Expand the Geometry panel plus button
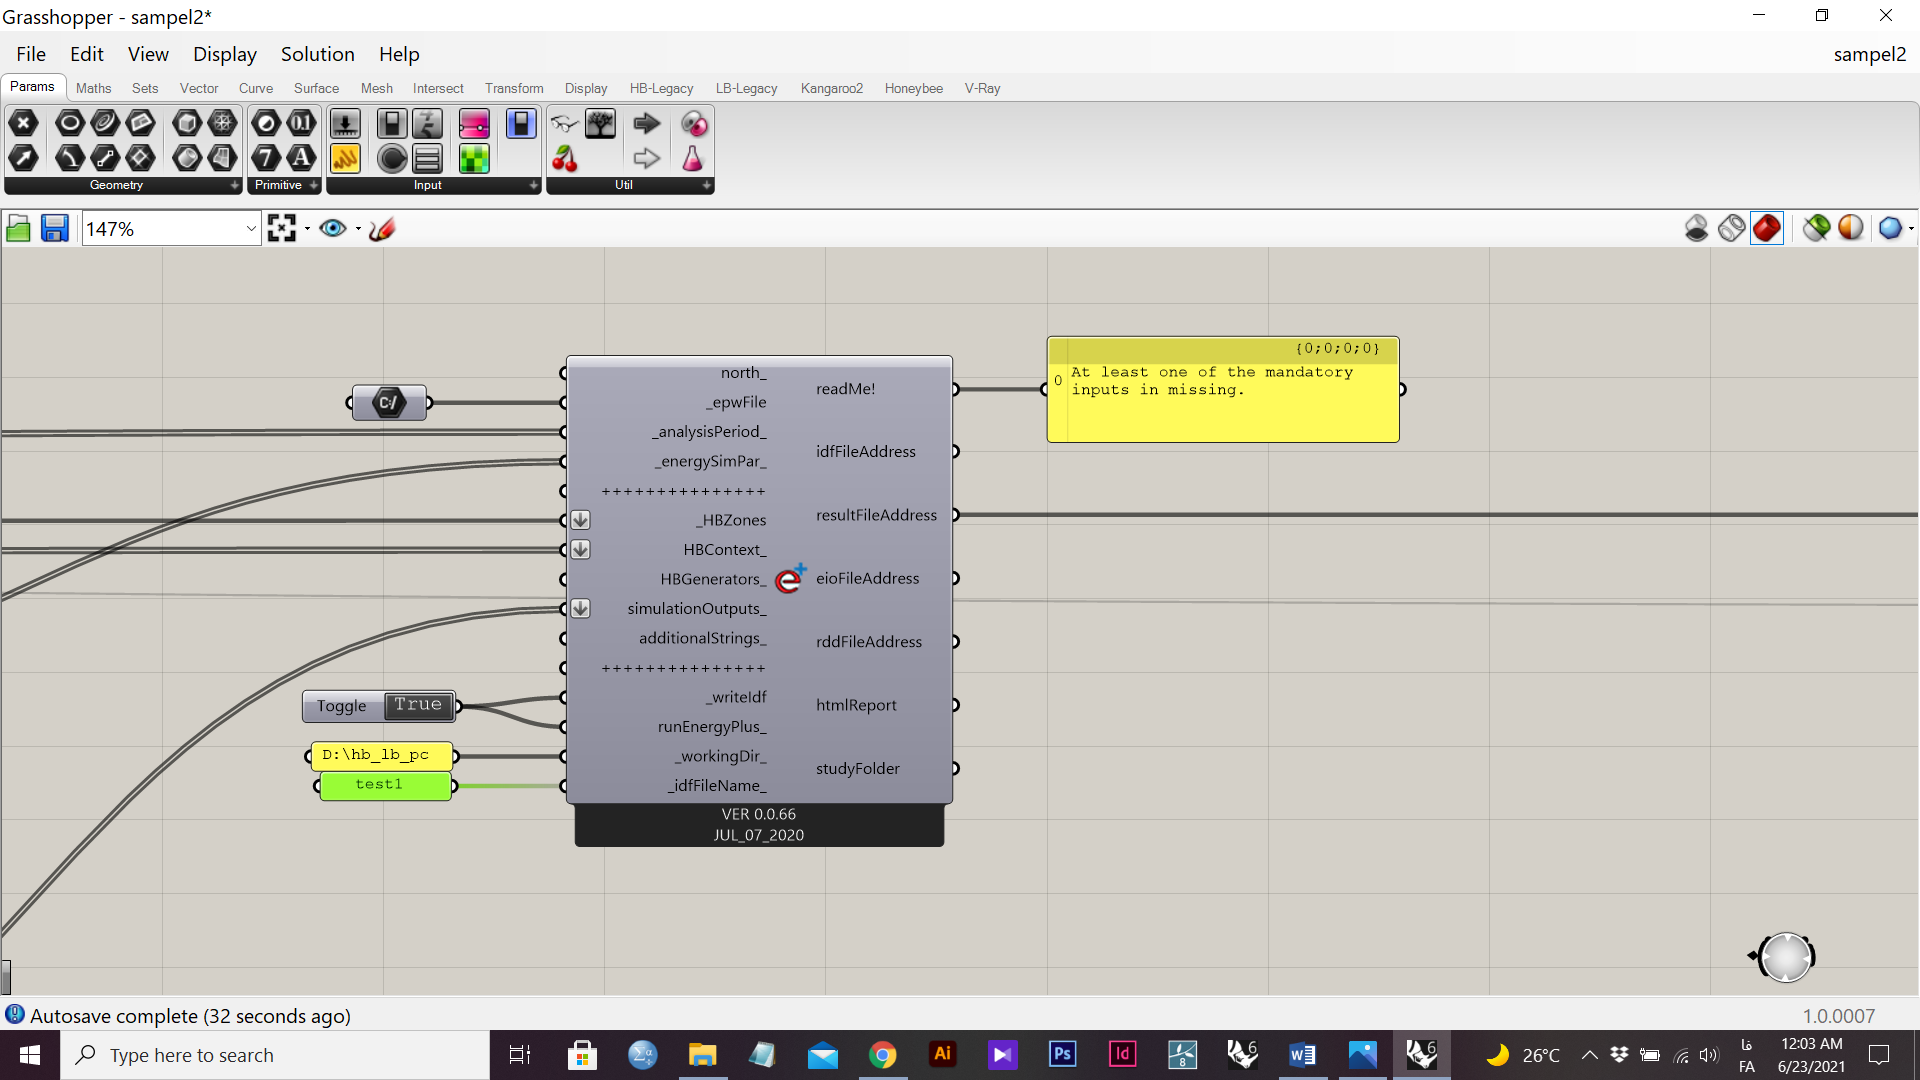 (x=235, y=186)
